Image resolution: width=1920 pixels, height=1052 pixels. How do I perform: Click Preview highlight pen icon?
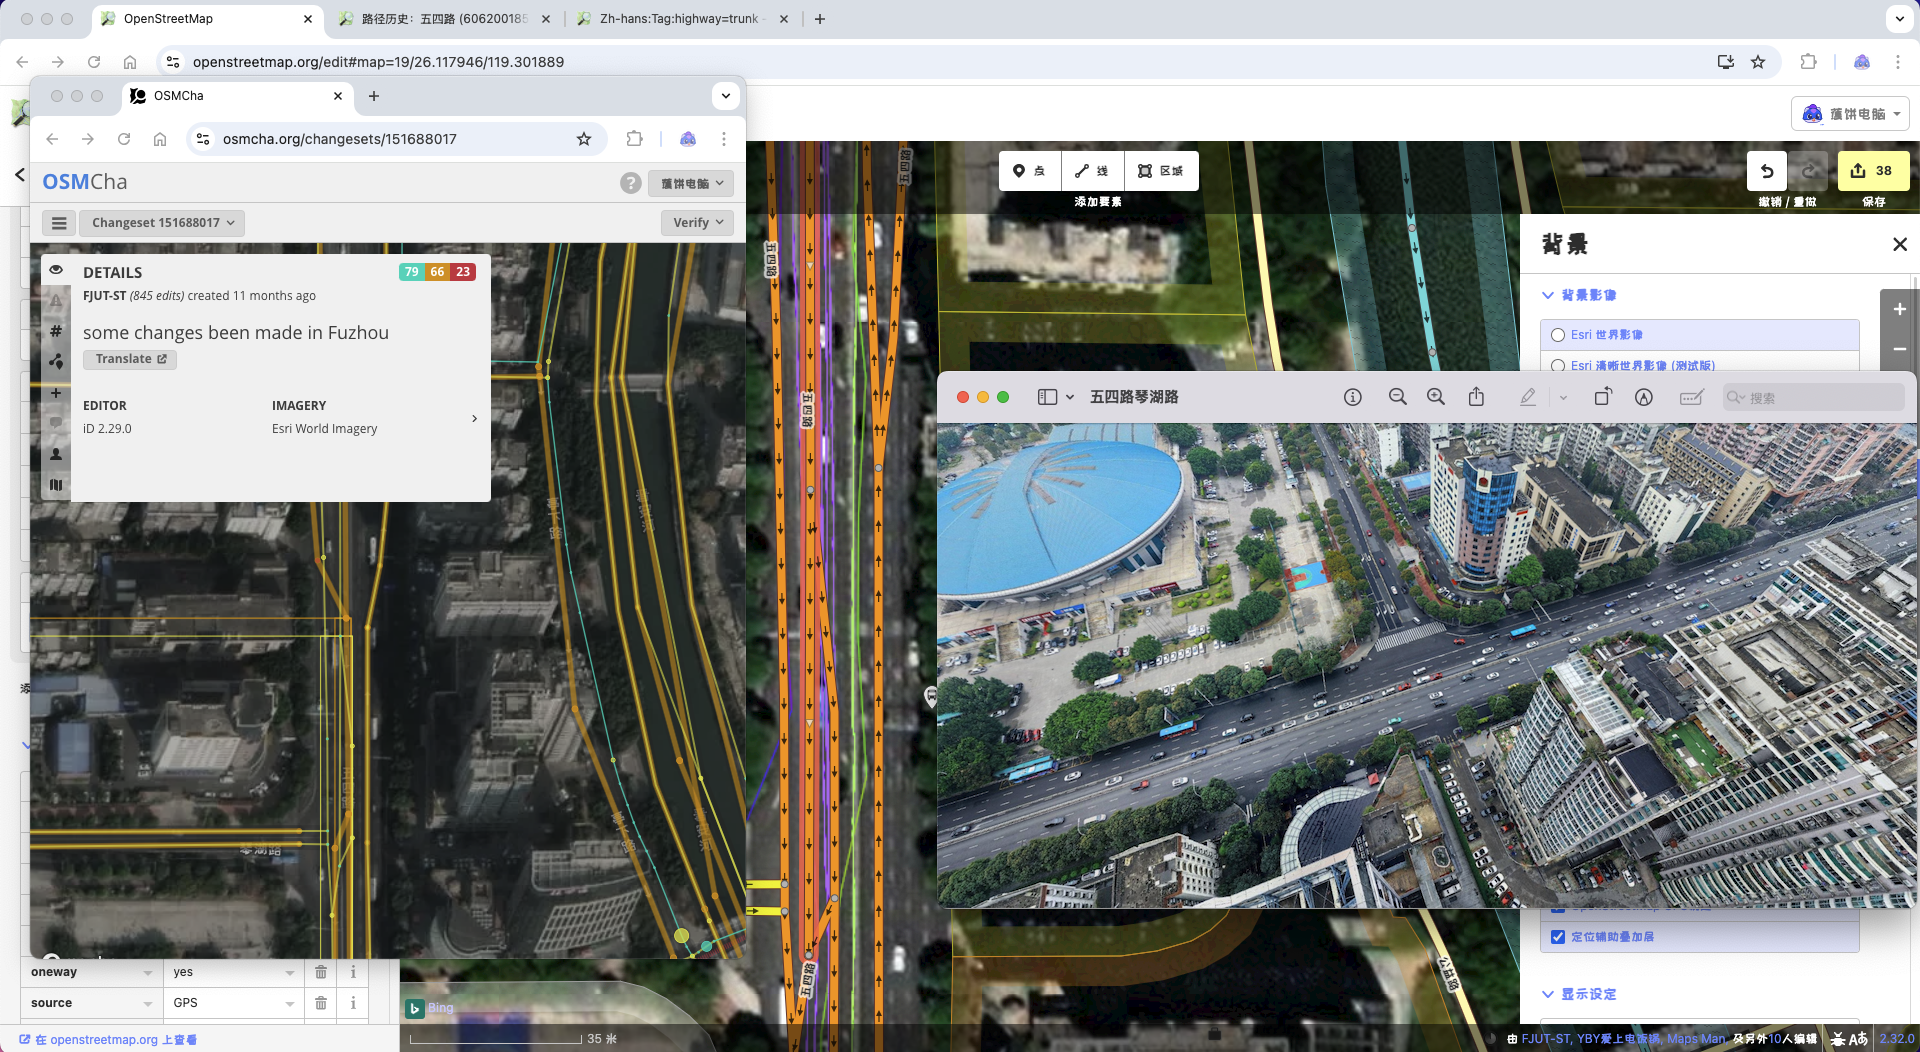(x=1528, y=397)
